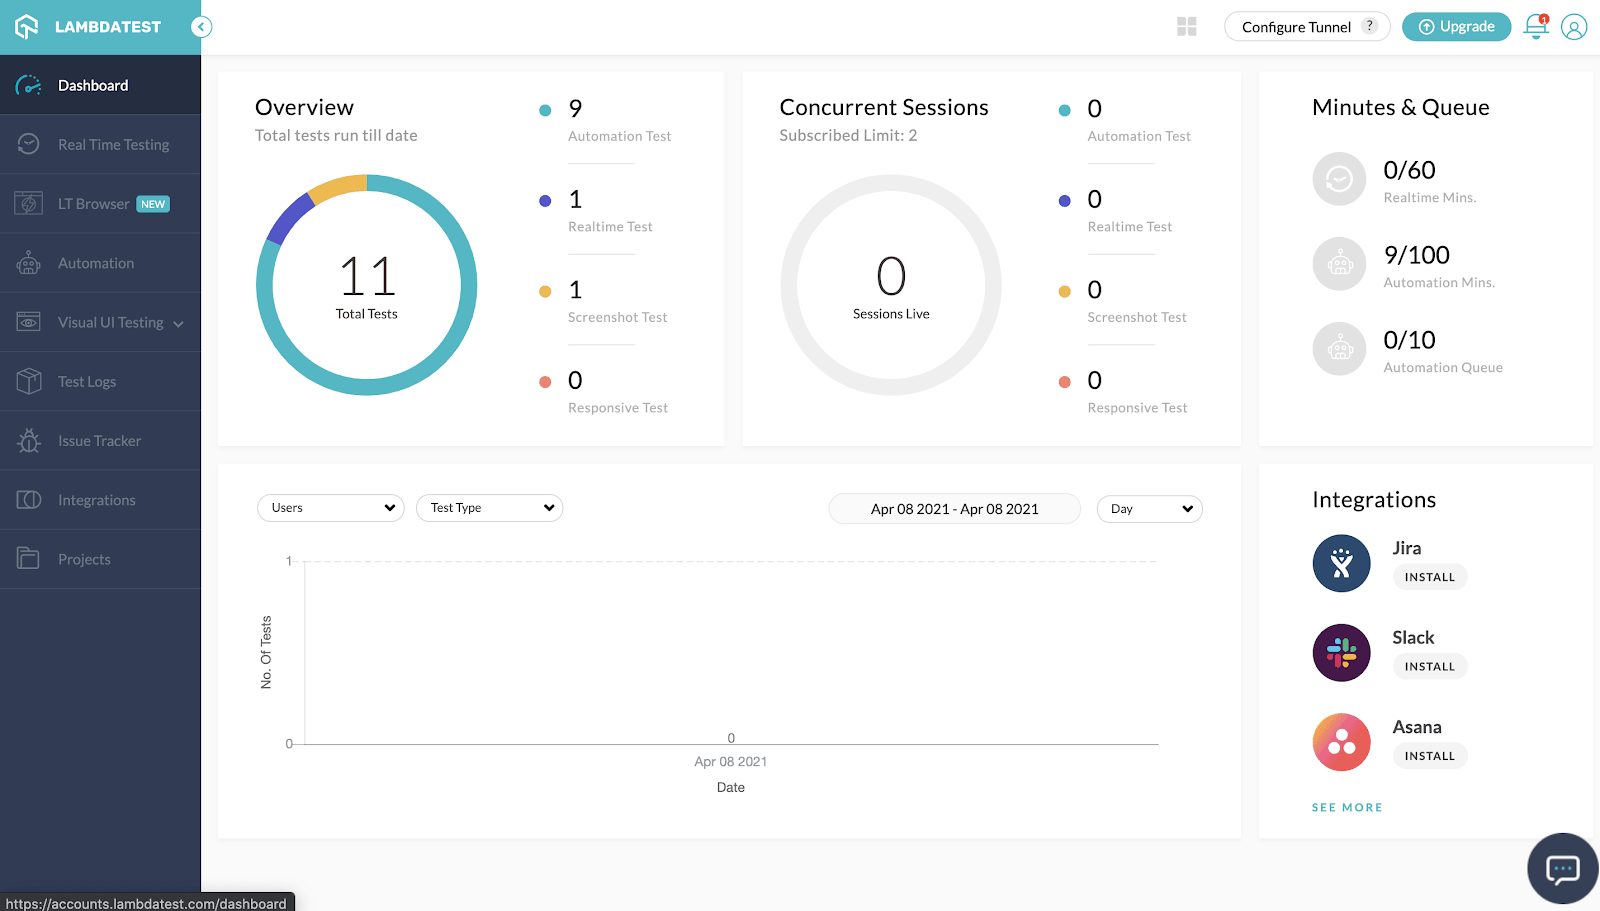Collapse the sidebar with the arrow button
The width and height of the screenshot is (1600, 911).
click(202, 27)
